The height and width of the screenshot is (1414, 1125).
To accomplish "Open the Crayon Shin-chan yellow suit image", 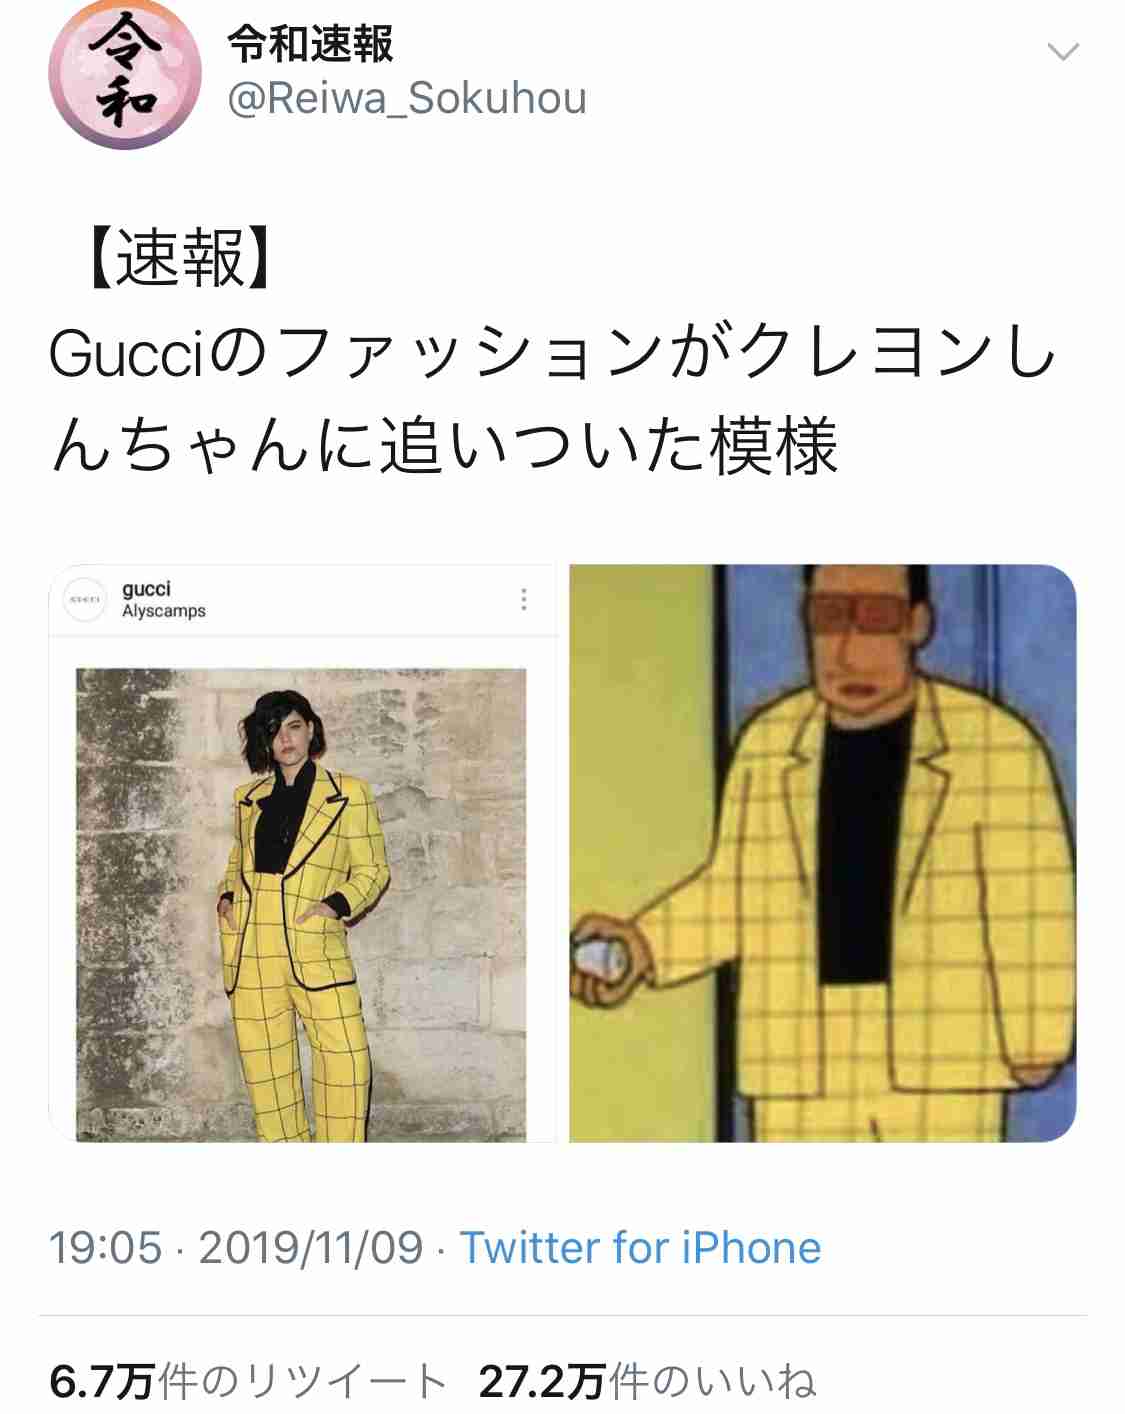I will [x=822, y=853].
